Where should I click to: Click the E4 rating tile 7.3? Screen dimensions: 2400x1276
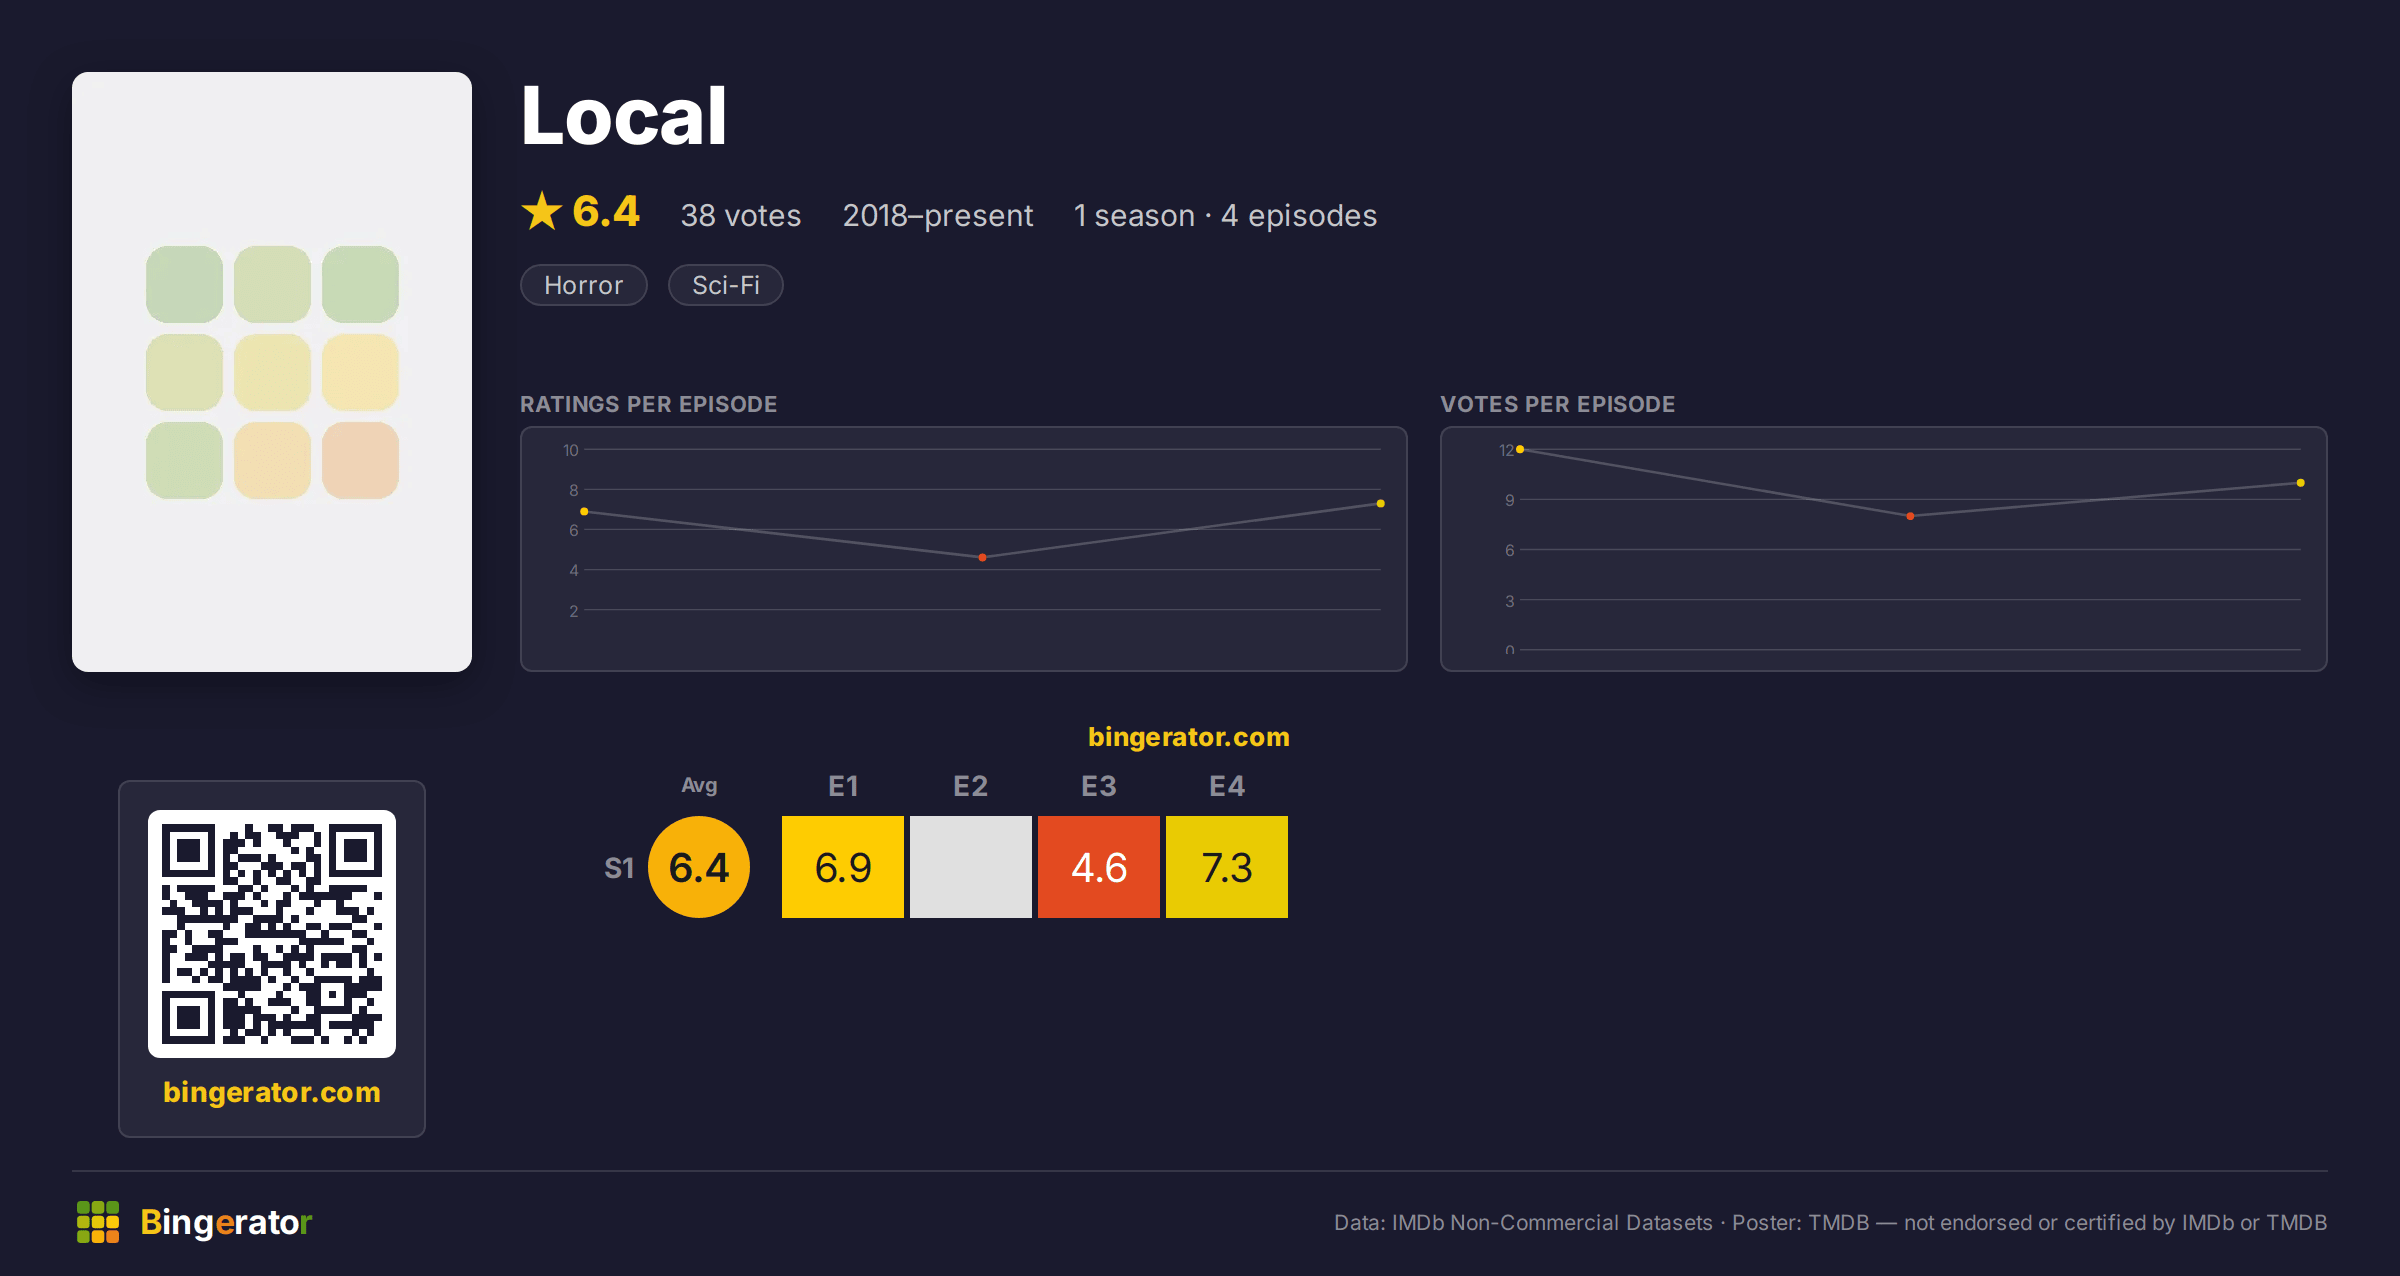pyautogui.click(x=1227, y=867)
